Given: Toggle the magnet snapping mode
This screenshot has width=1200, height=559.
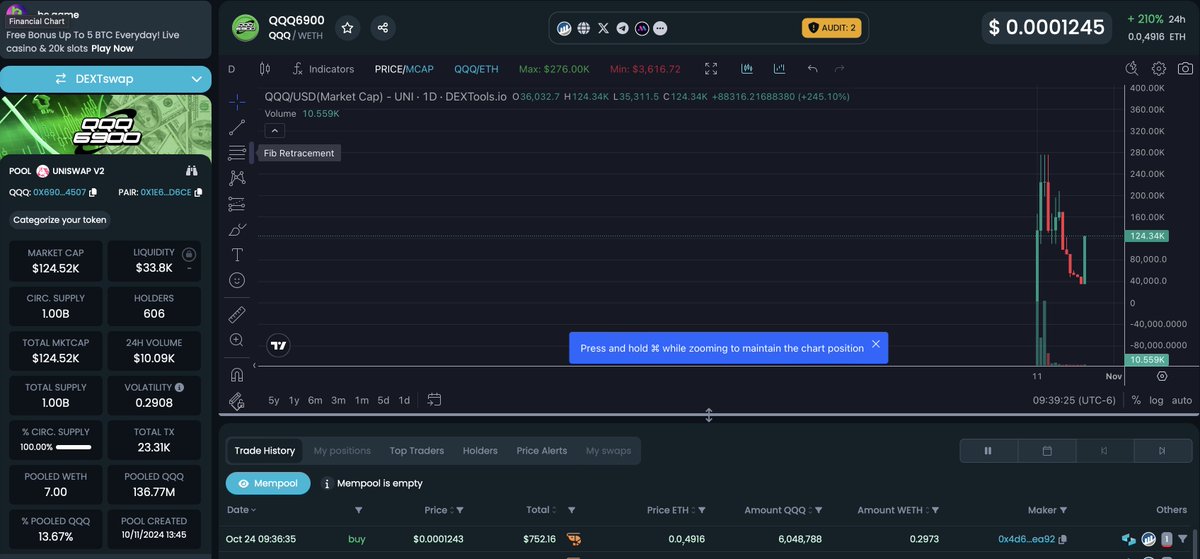Looking at the screenshot, I should click(x=237, y=376).
